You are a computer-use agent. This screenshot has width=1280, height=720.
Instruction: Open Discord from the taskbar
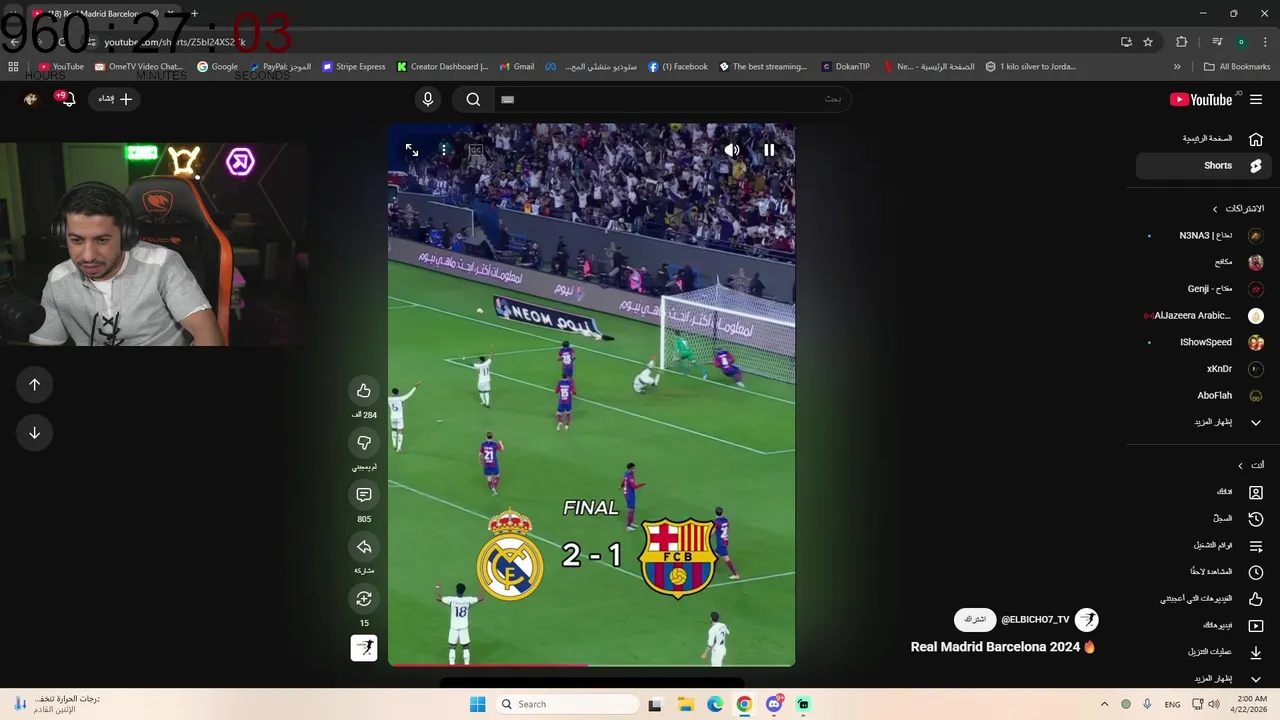click(774, 704)
